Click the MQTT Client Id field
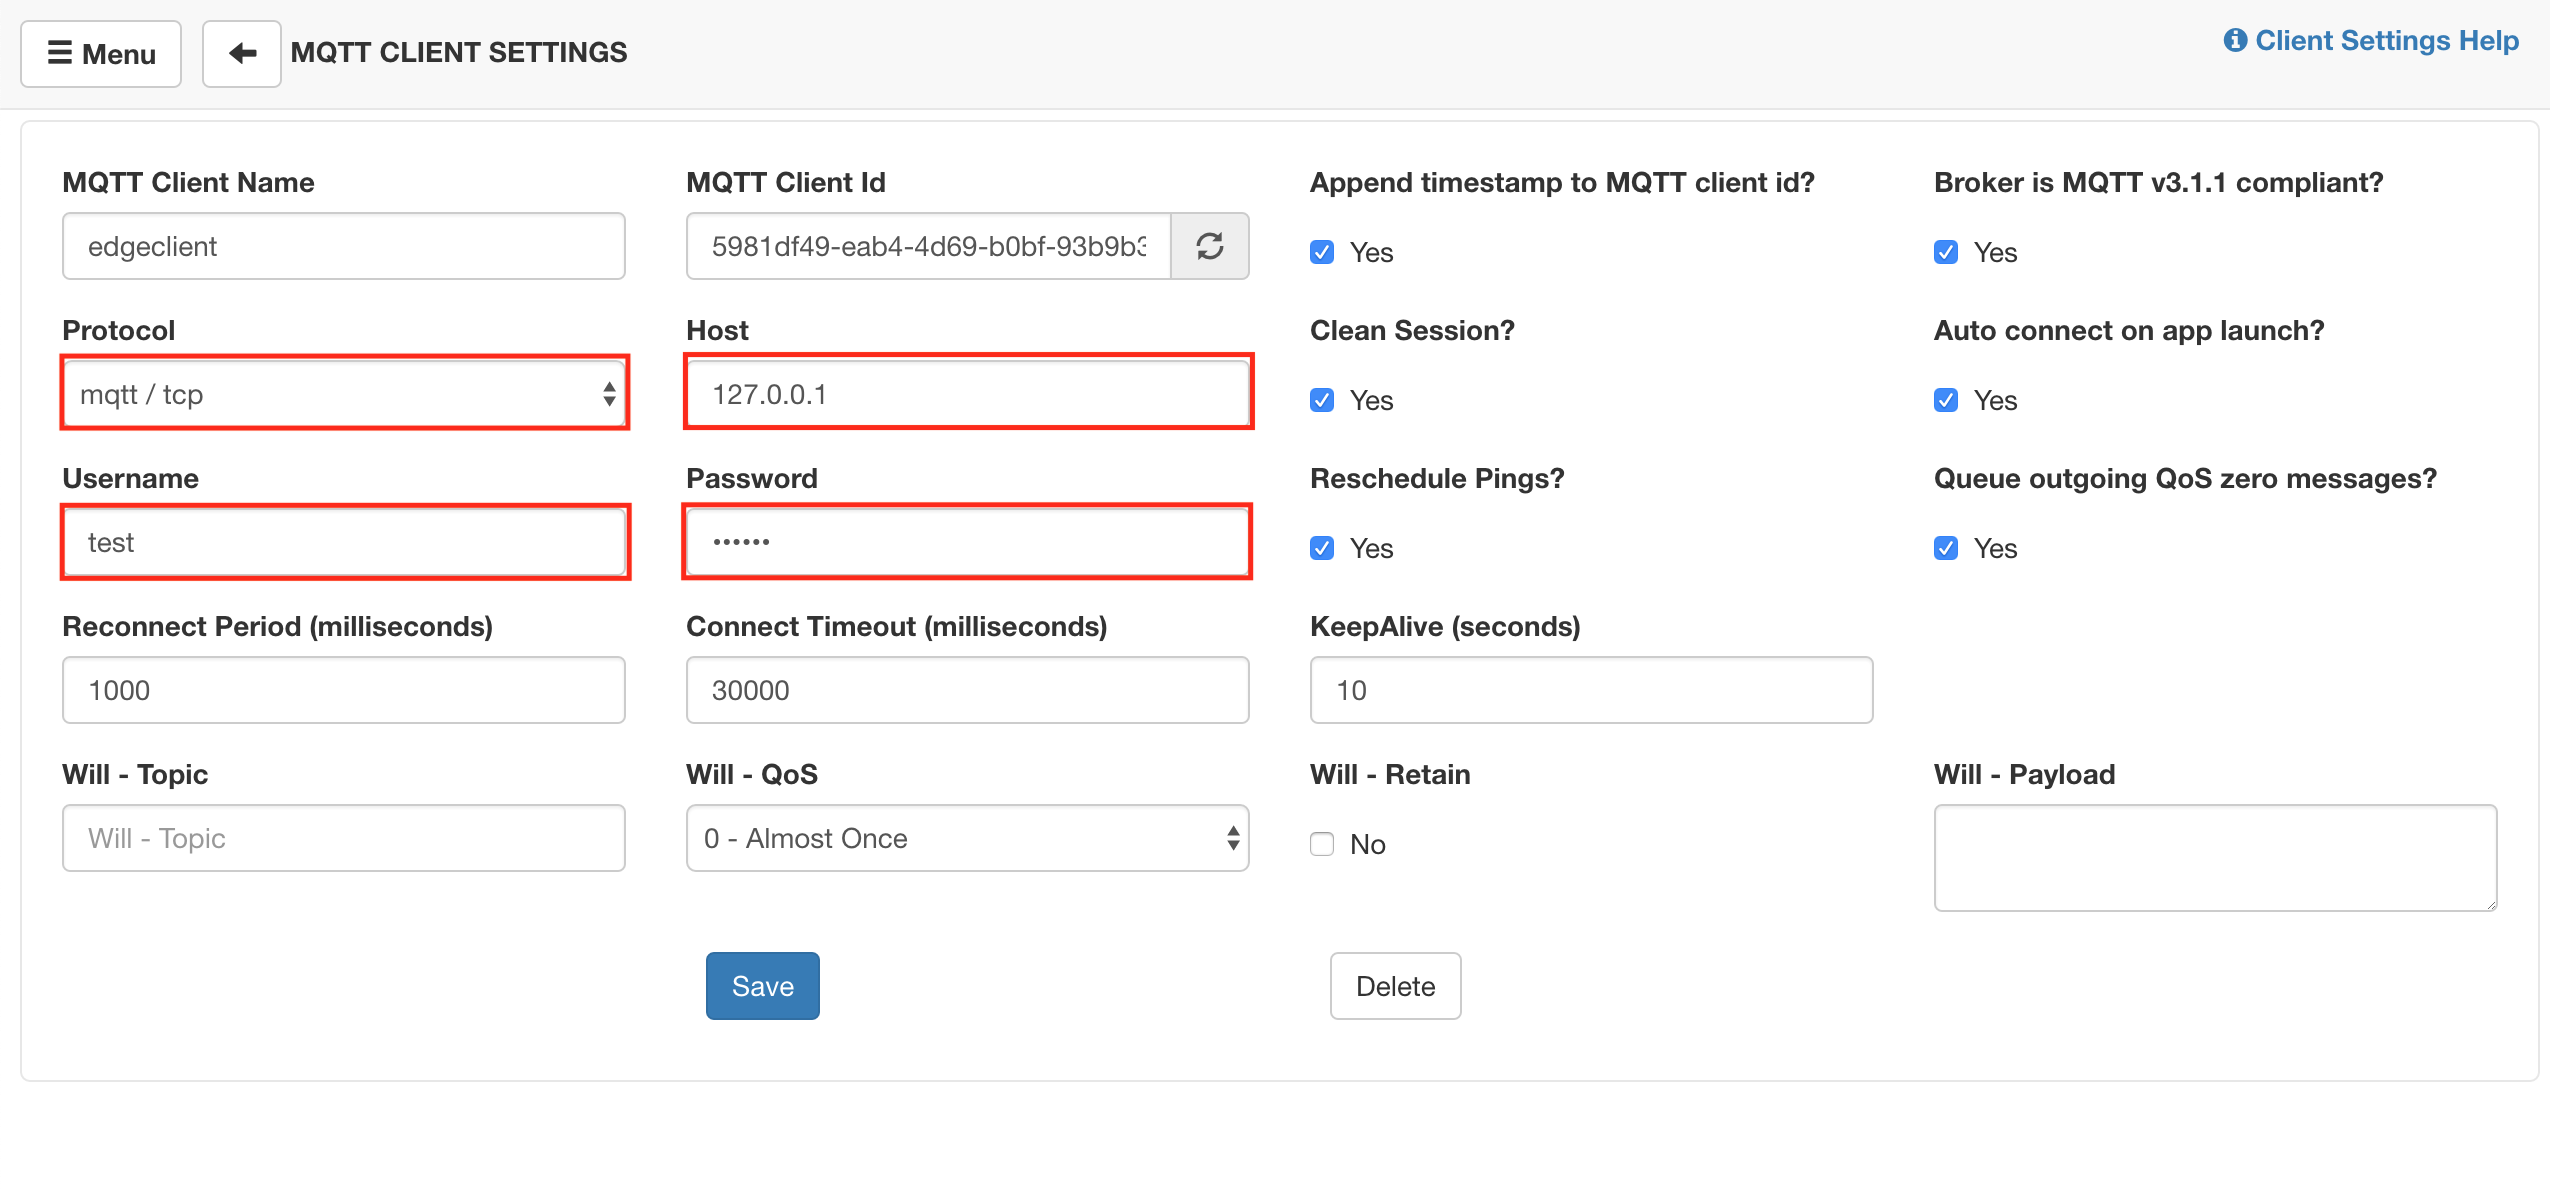 coord(929,246)
